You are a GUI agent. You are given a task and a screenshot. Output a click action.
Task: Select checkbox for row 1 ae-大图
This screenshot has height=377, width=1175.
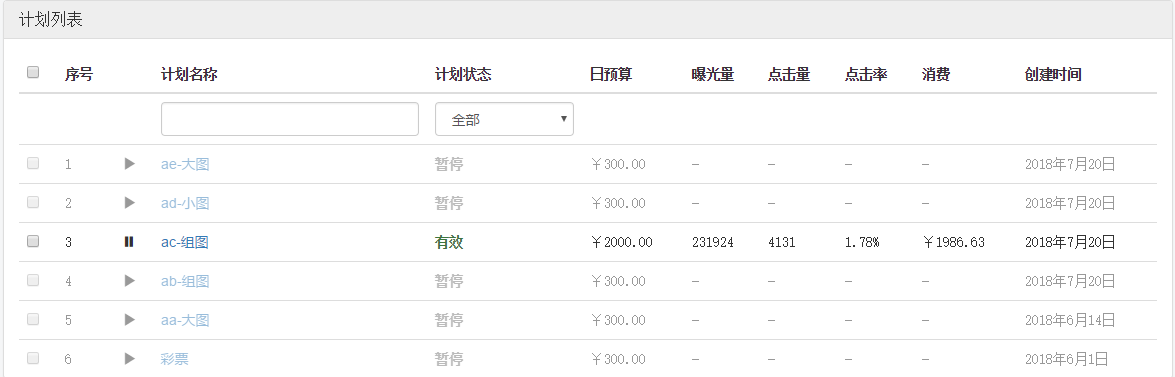pyautogui.click(x=33, y=163)
